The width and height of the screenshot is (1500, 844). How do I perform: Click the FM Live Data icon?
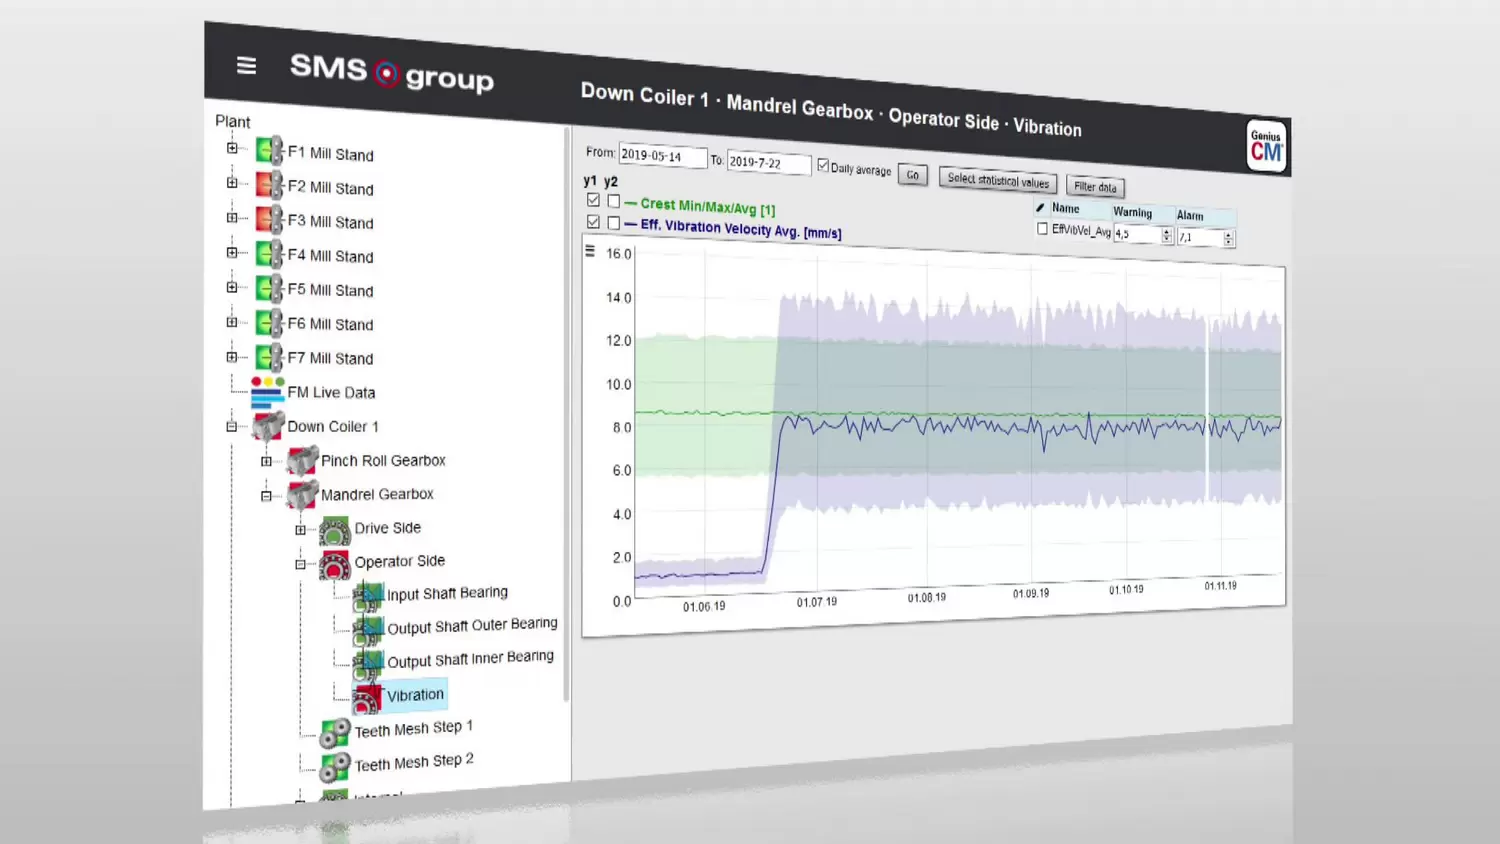[267, 391]
